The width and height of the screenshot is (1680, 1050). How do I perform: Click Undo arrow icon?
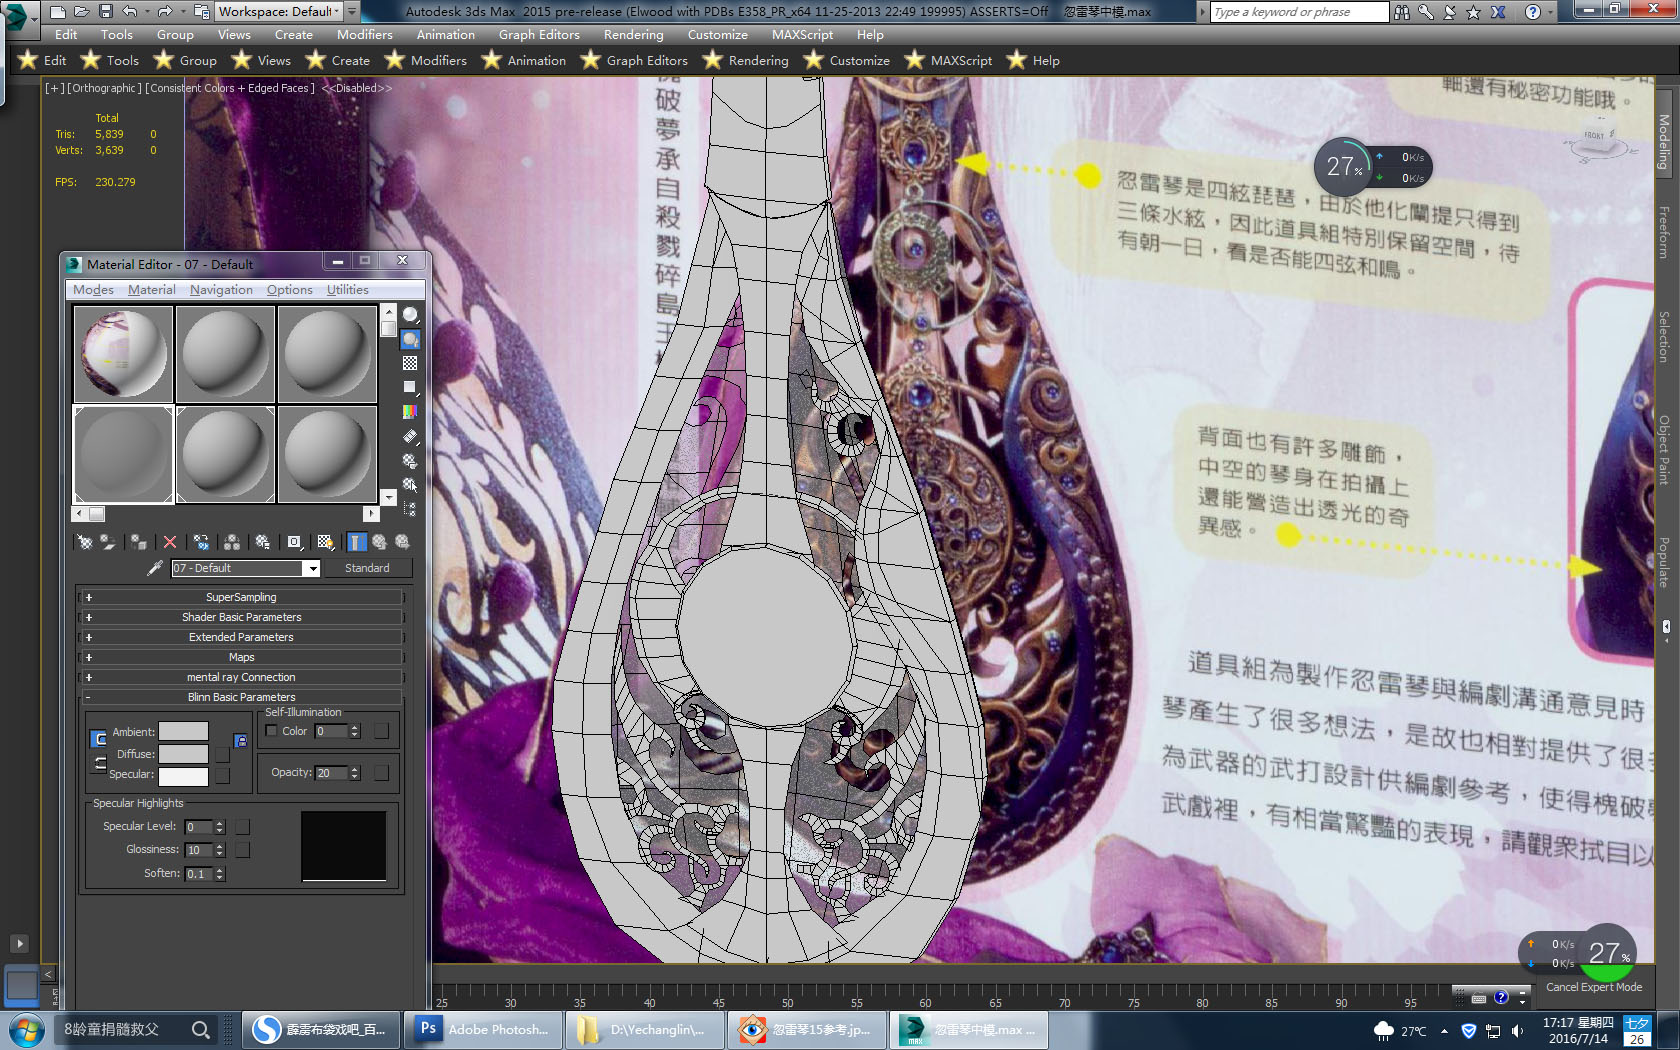129,12
